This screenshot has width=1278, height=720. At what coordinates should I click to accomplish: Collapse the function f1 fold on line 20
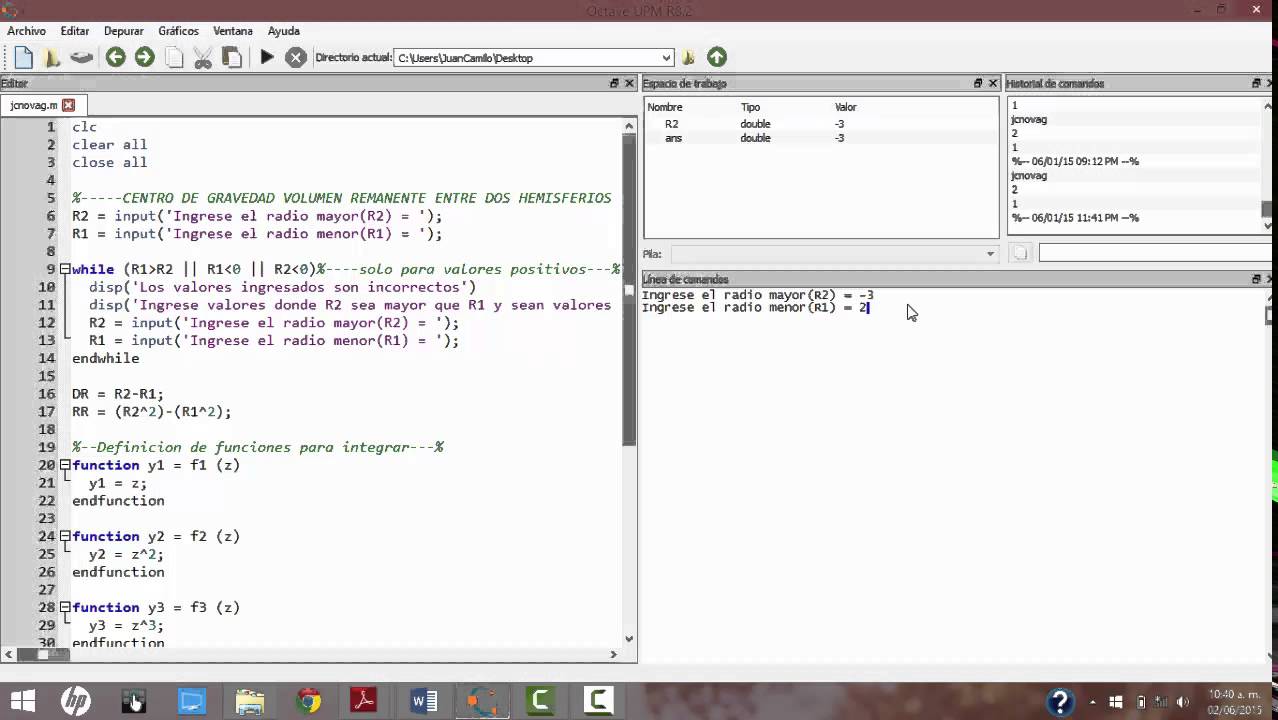tap(65, 465)
